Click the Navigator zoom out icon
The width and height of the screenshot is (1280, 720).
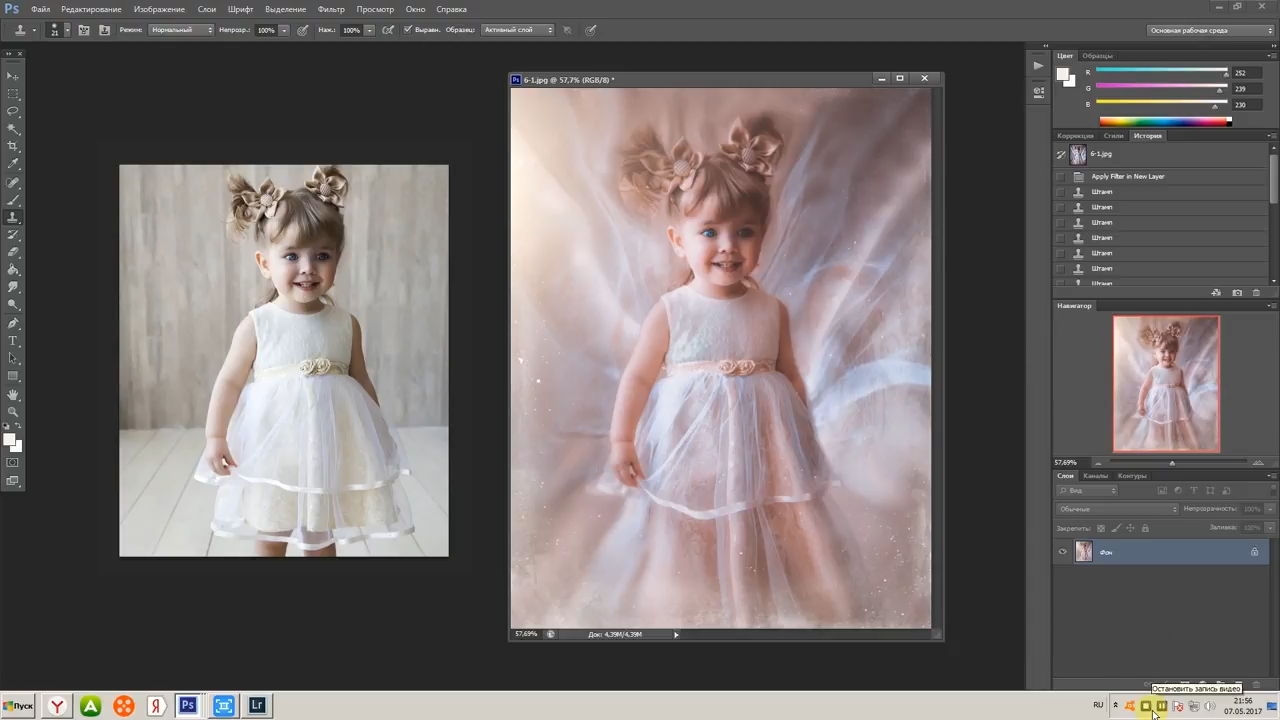pos(1098,463)
